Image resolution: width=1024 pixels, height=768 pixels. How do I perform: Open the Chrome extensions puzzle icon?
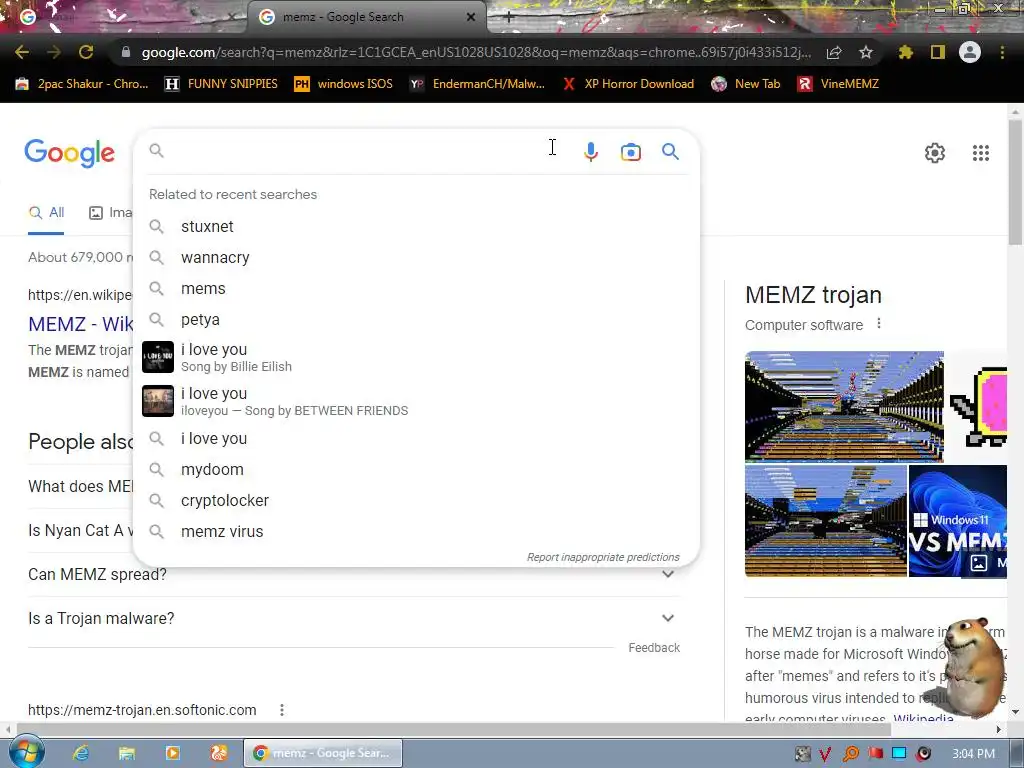pos(905,52)
